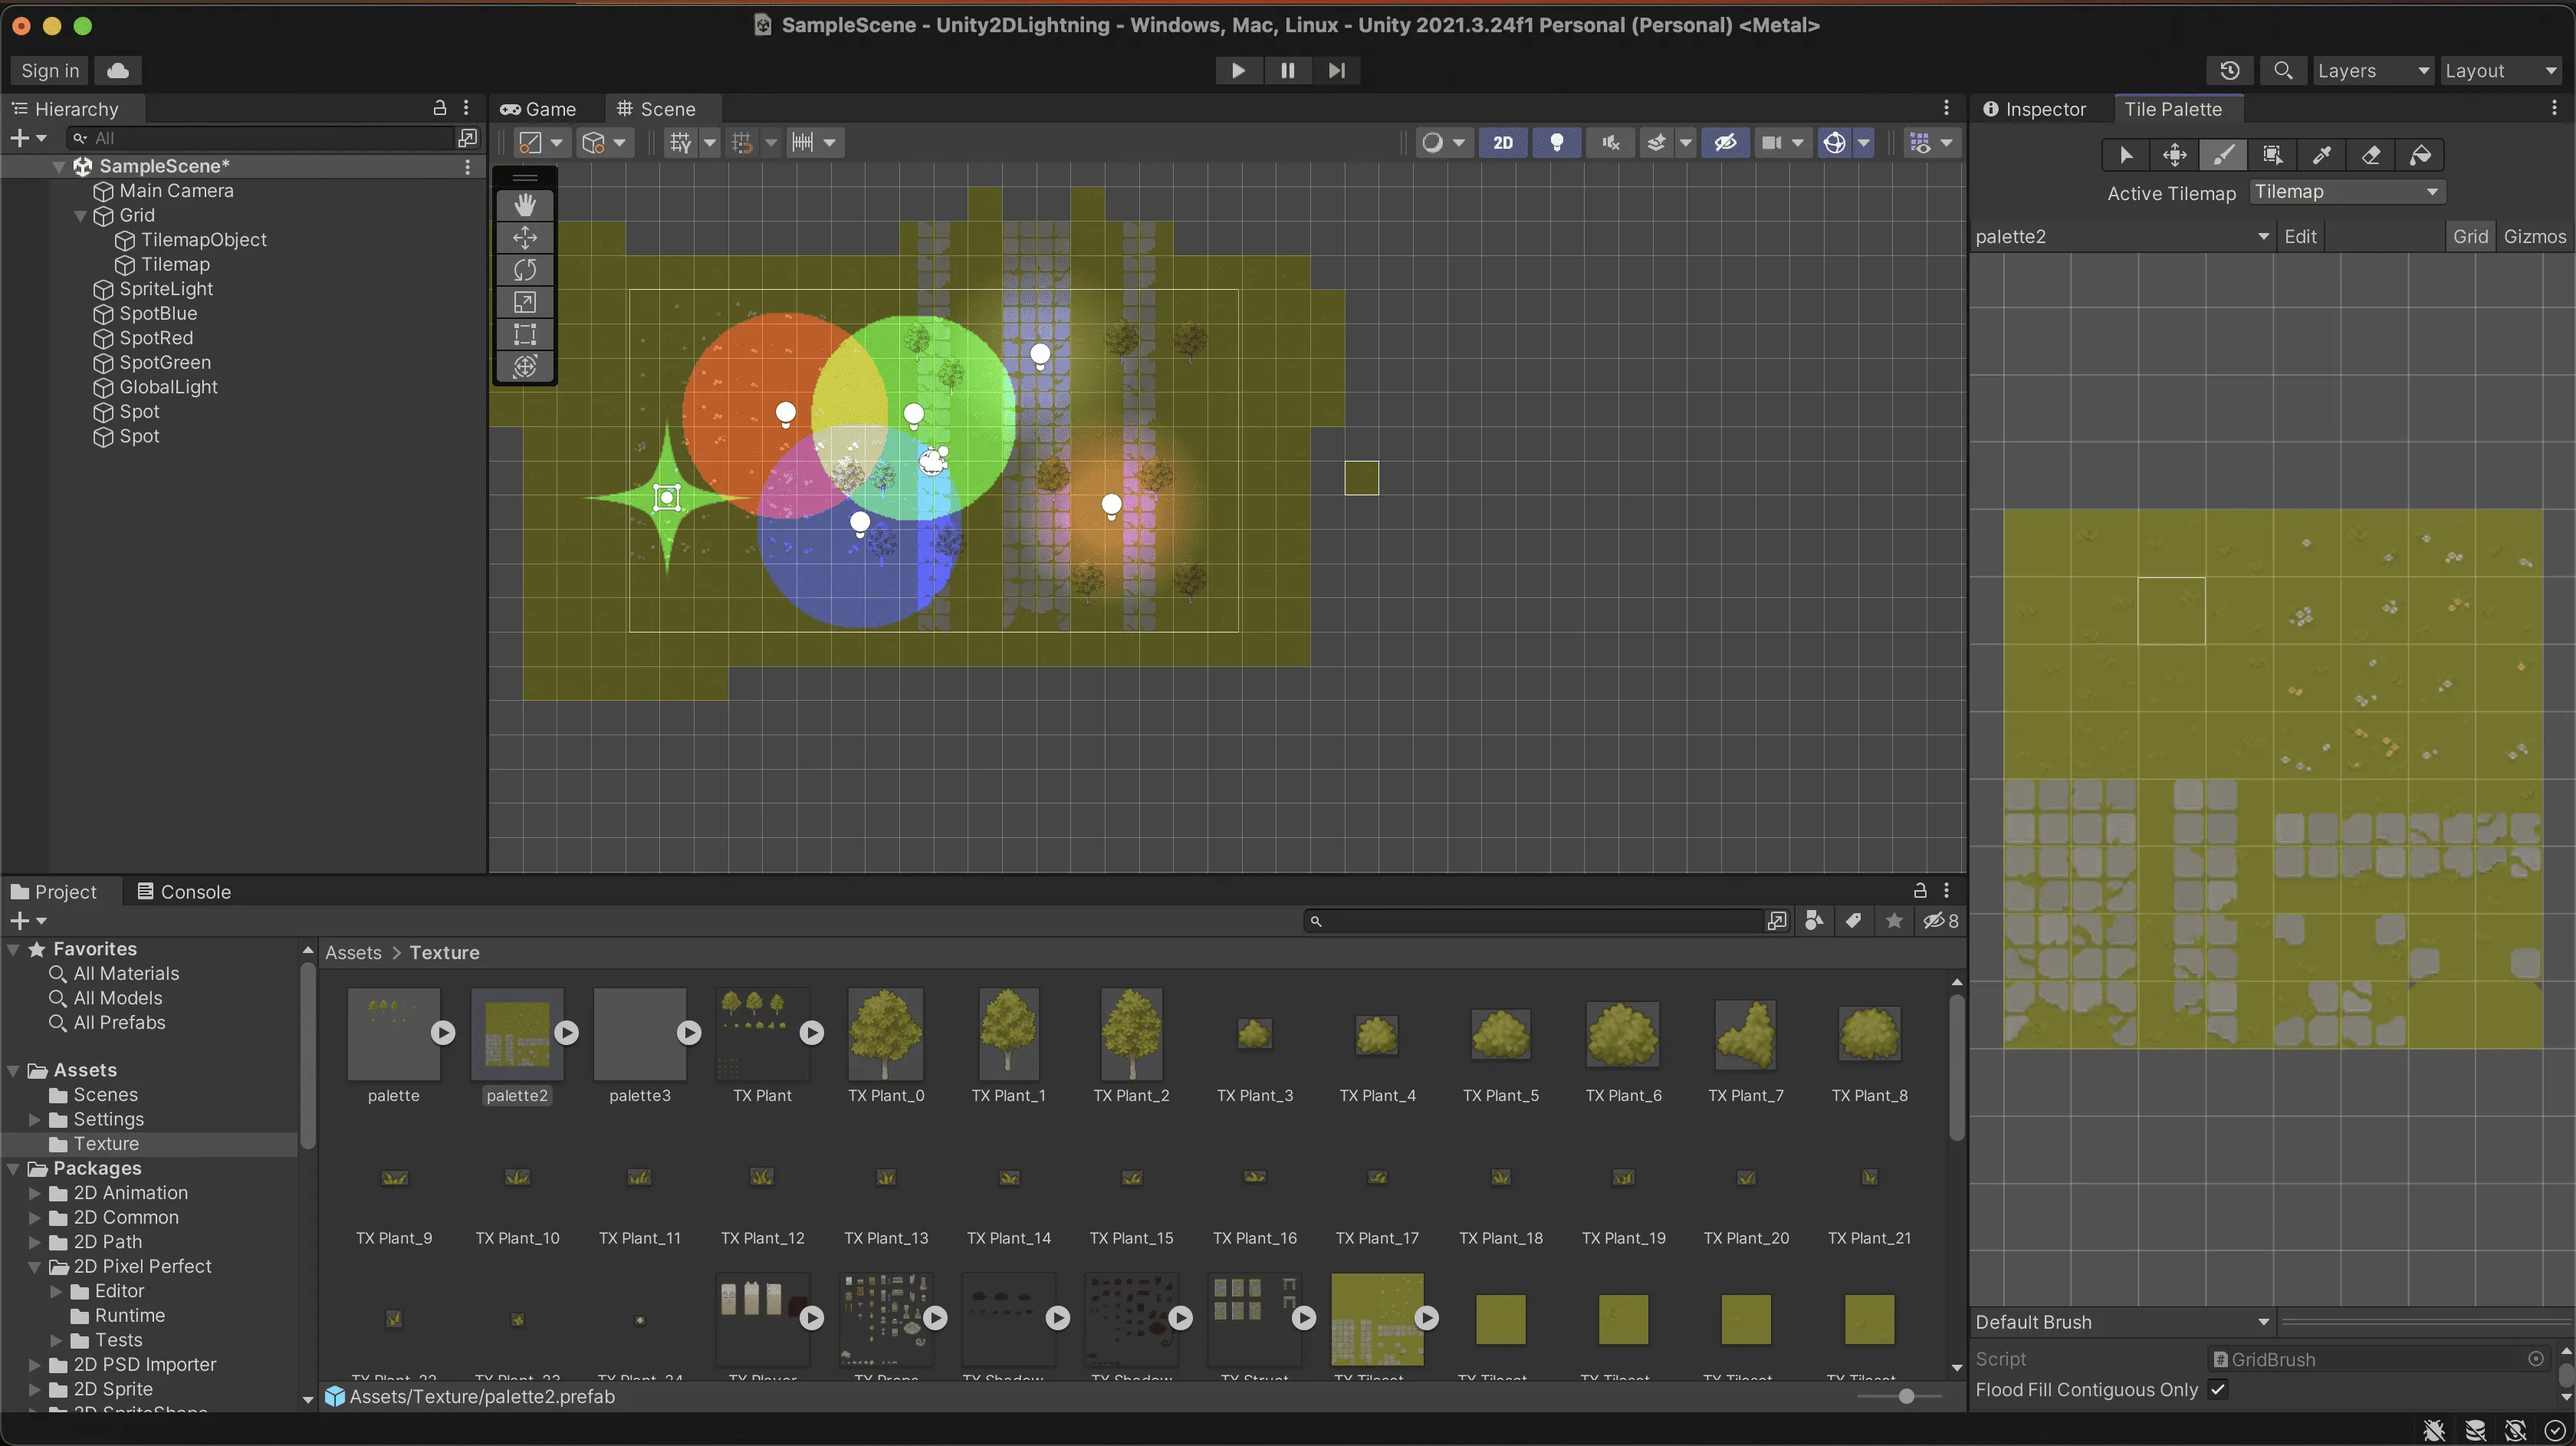Screen dimensions: 2576x1446
Task: Click the Grid button in Tile Palette
Action: (2470, 237)
